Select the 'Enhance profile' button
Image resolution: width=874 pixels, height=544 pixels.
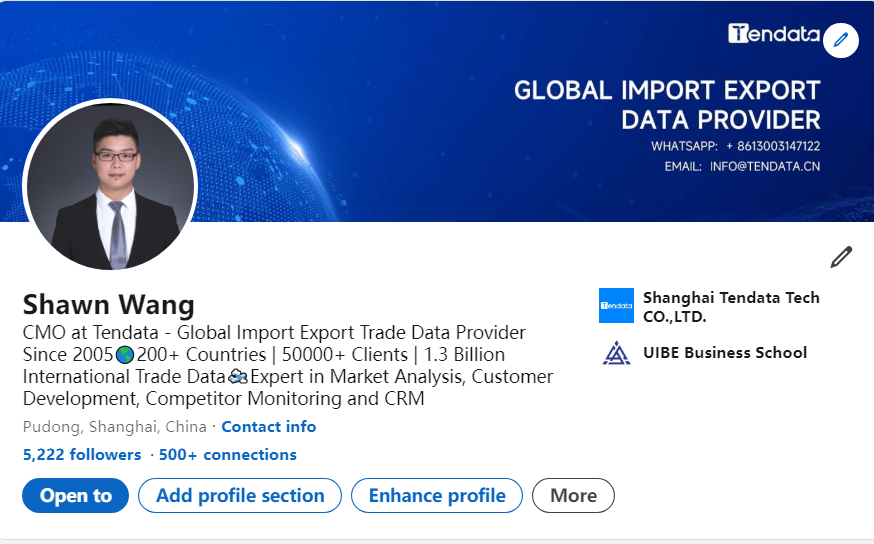[437, 496]
